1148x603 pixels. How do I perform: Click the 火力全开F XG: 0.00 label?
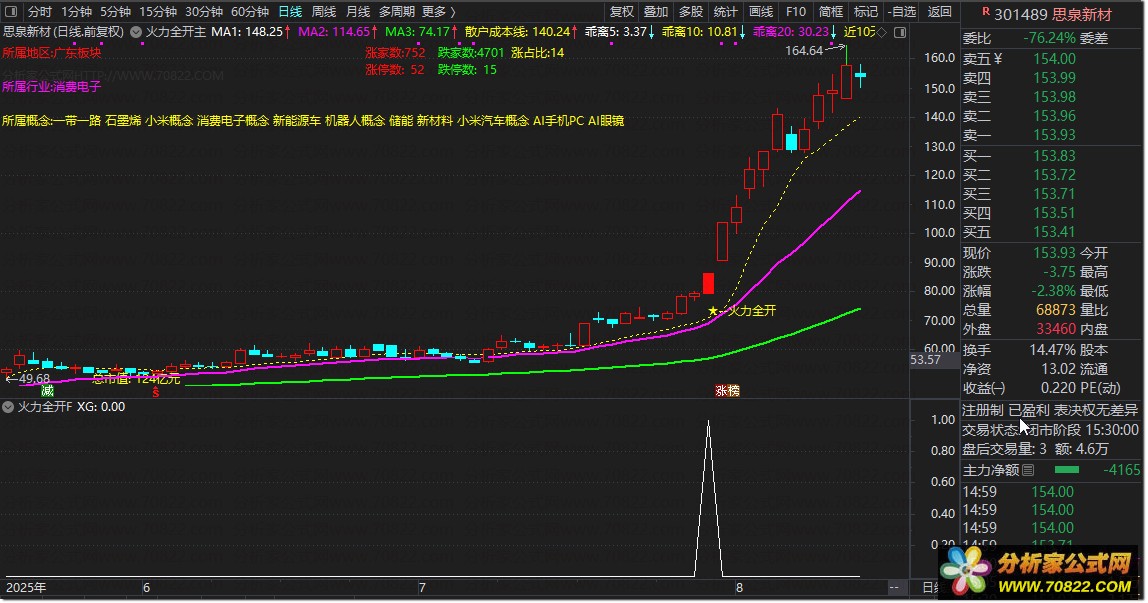[71, 407]
